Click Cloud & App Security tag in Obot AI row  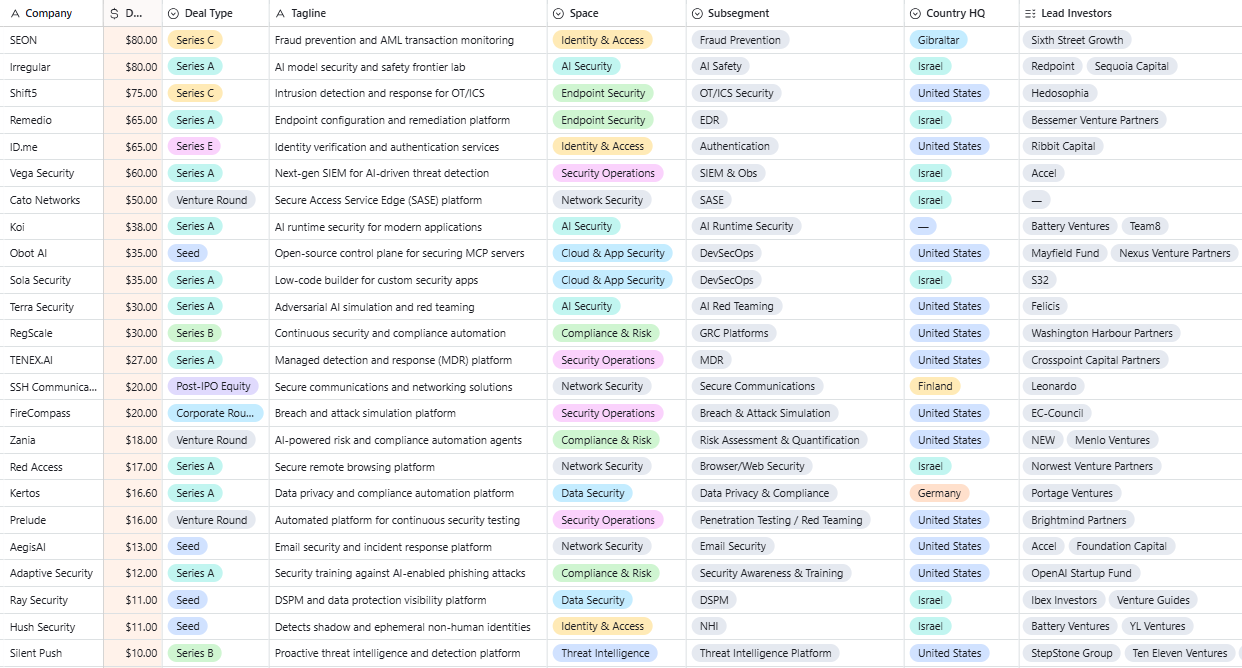click(612, 253)
